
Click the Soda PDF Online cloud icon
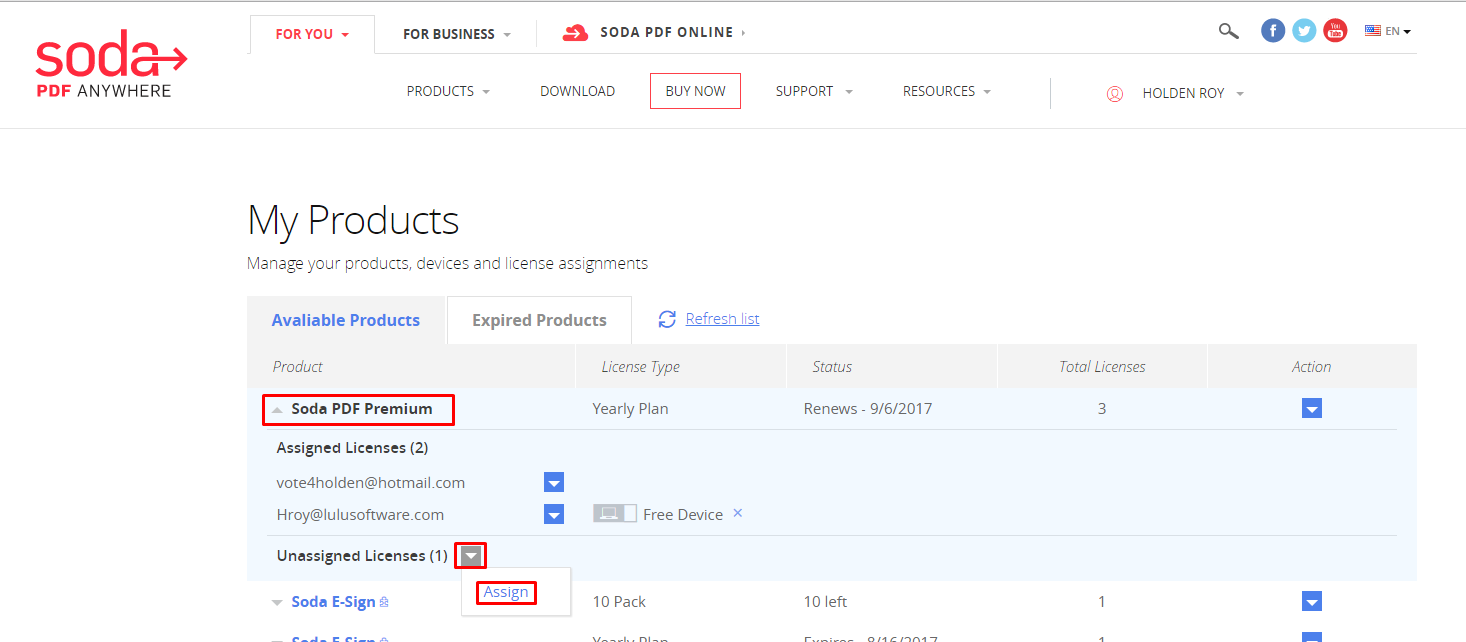(575, 33)
